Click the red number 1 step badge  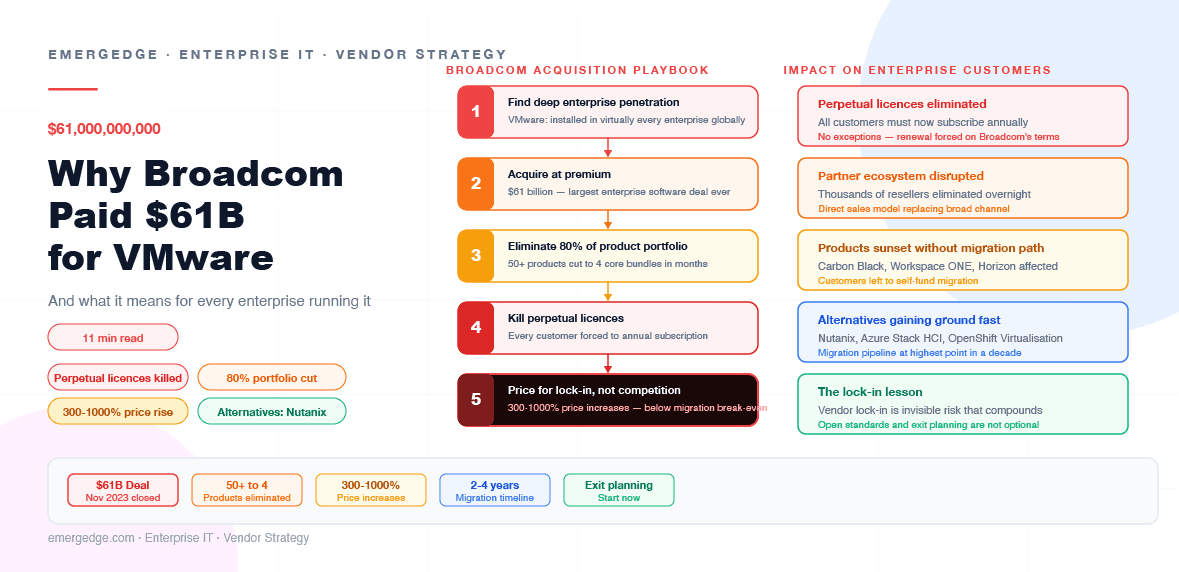click(475, 112)
